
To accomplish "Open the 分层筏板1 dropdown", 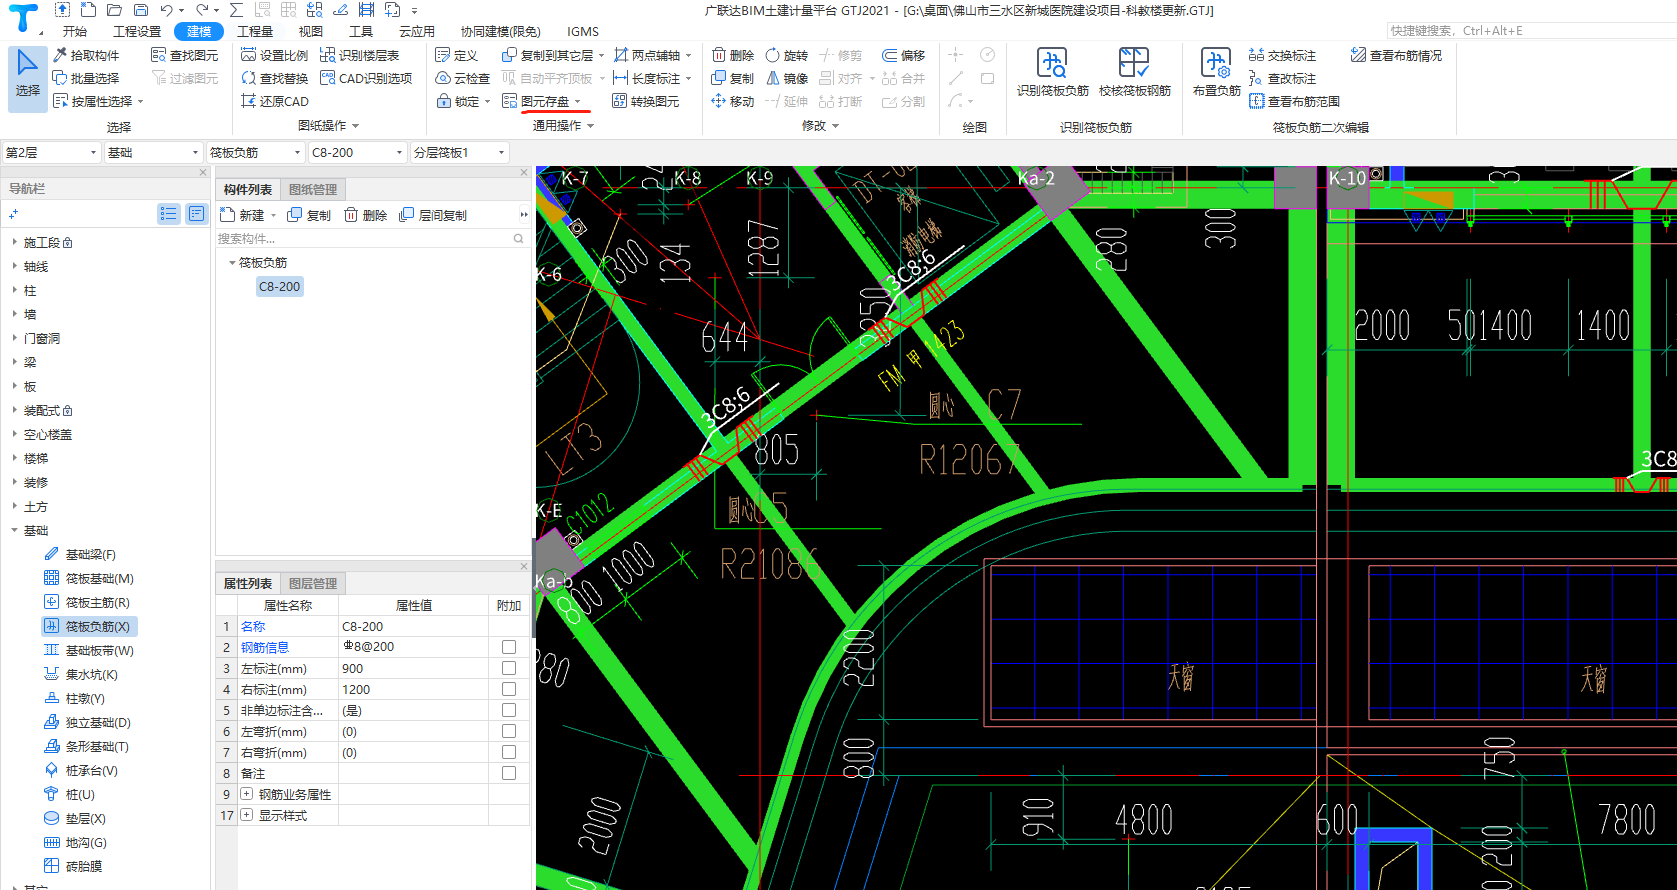I will 459,153.
